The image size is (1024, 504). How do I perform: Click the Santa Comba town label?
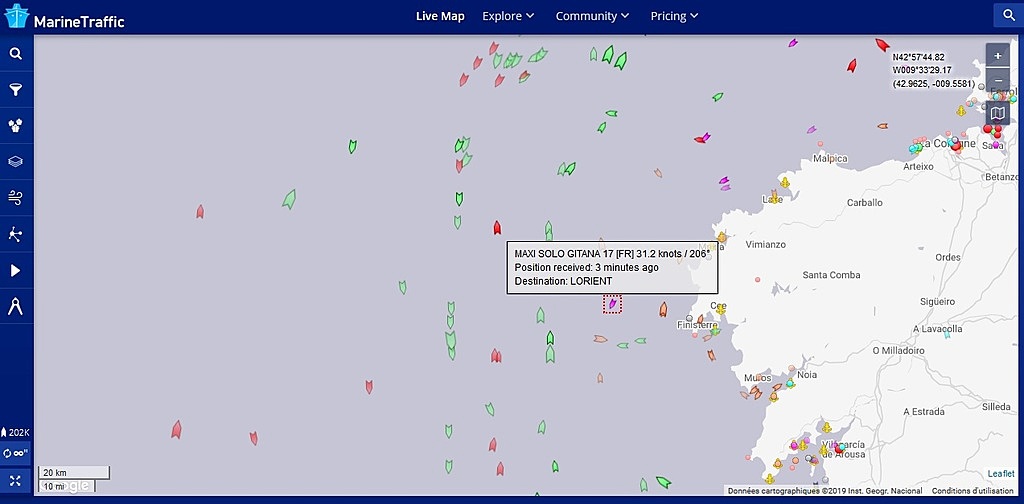[x=831, y=275]
